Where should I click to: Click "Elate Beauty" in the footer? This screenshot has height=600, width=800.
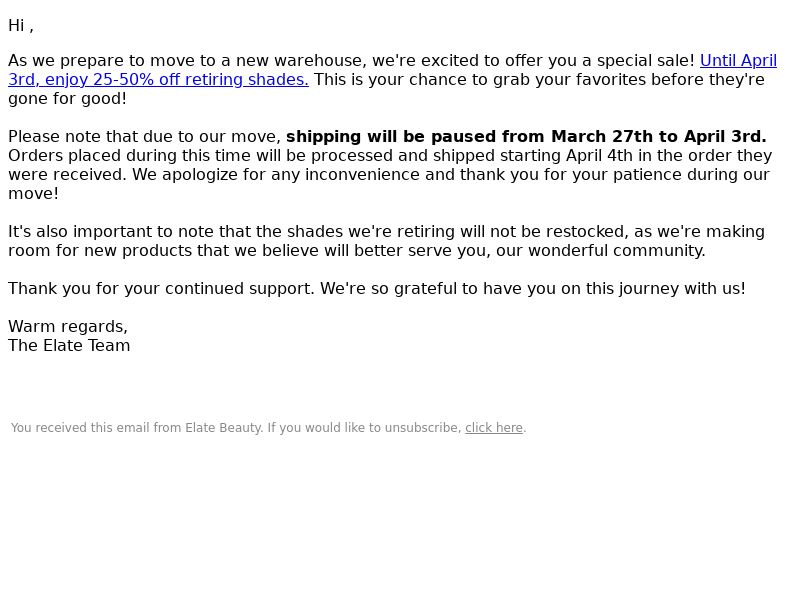tap(223, 428)
